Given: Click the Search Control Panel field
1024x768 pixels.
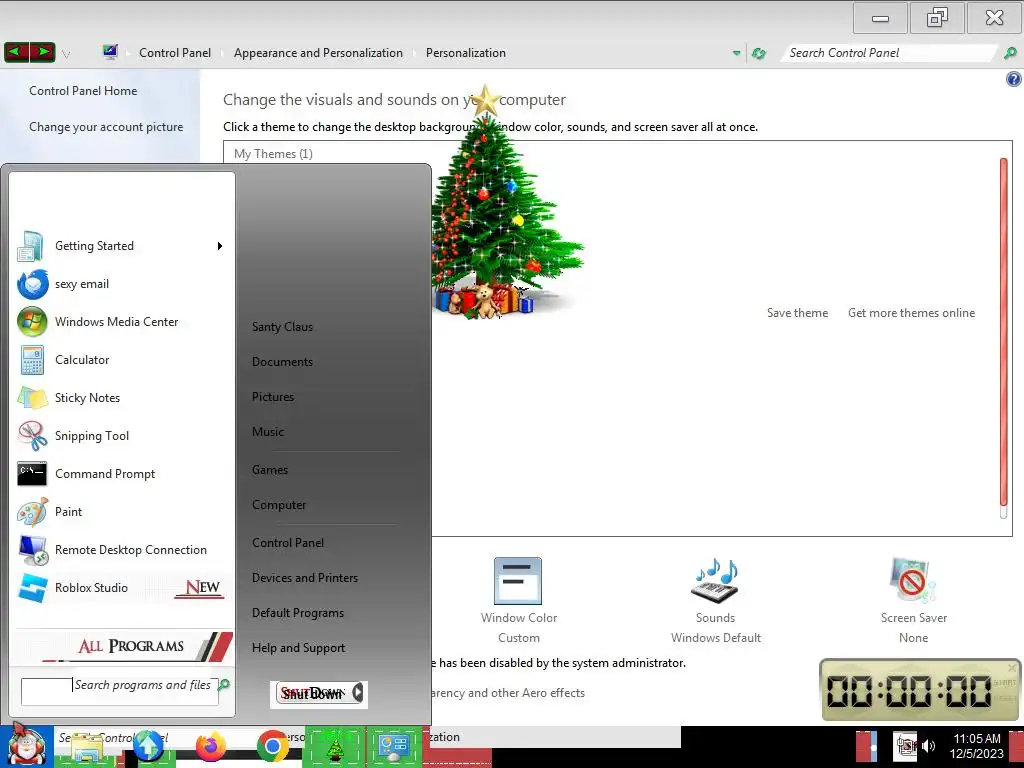Looking at the screenshot, I should [891, 53].
